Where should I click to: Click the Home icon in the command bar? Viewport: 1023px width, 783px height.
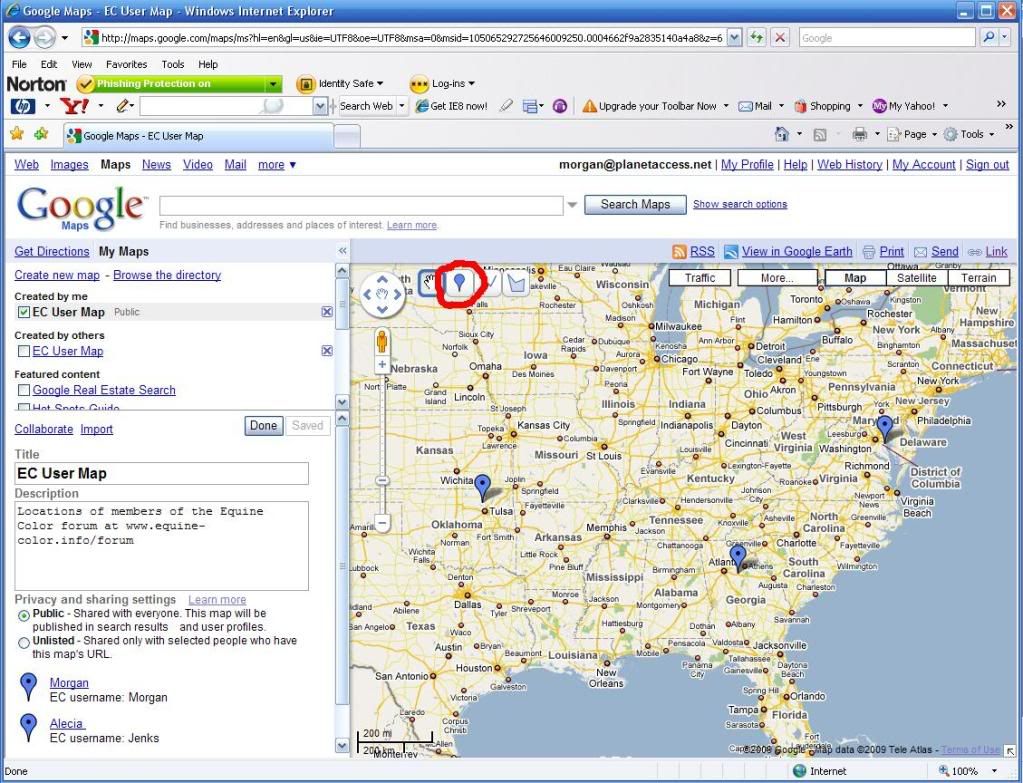(782, 134)
